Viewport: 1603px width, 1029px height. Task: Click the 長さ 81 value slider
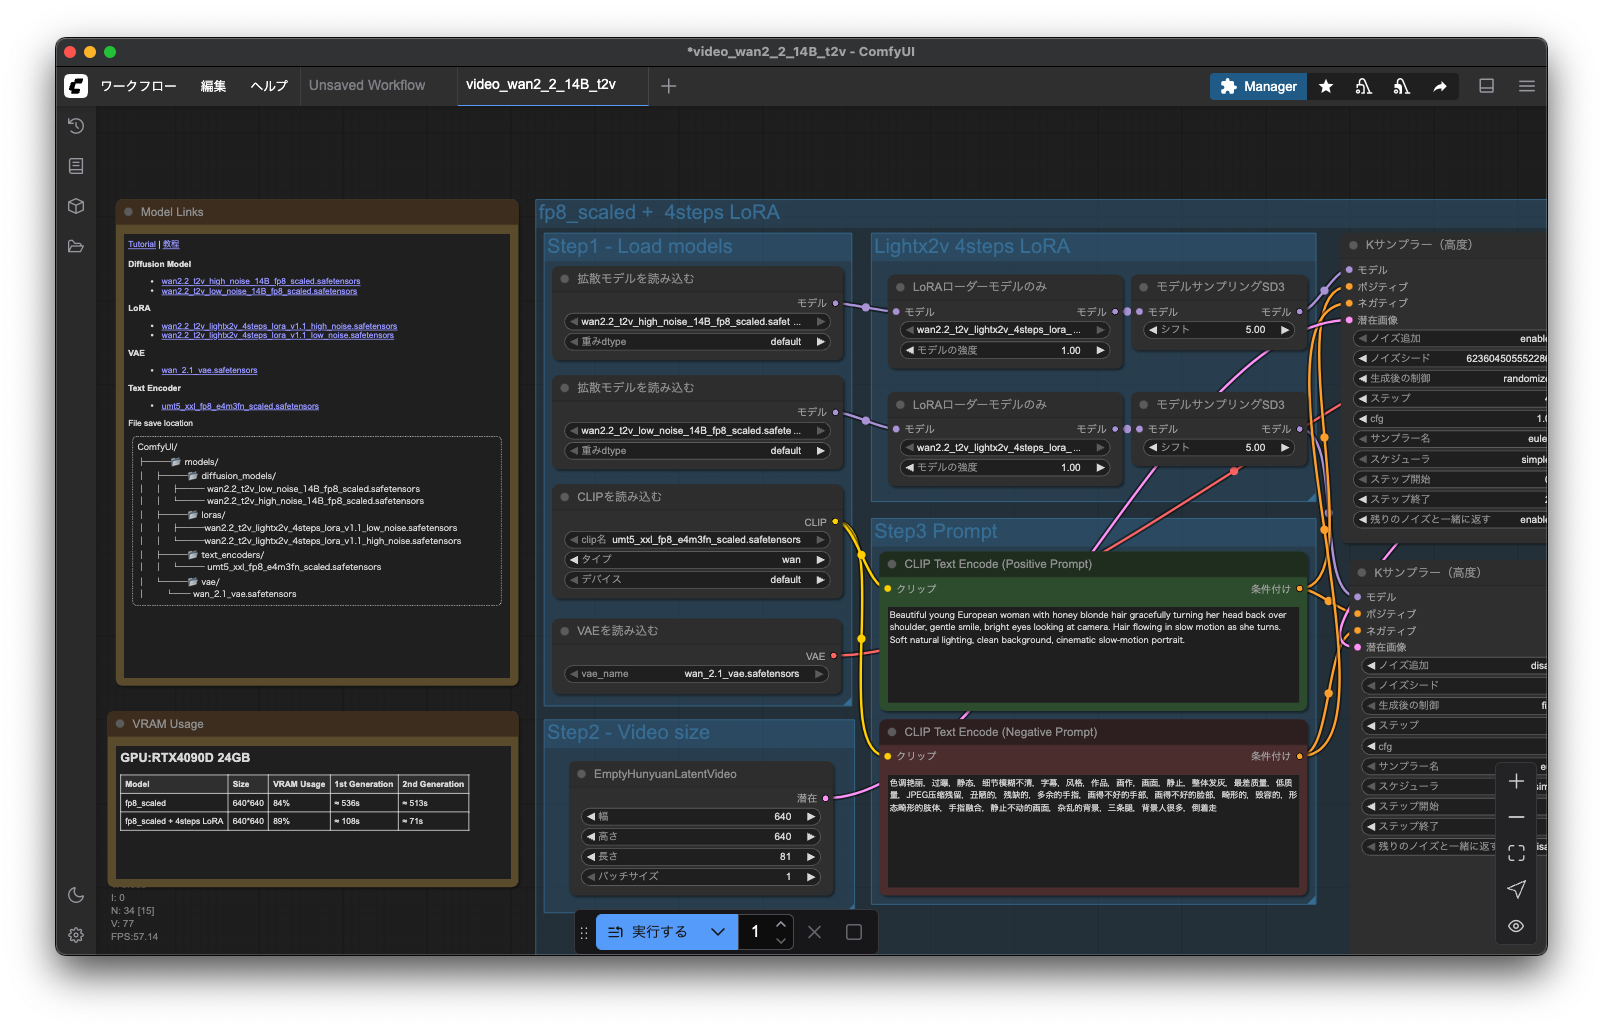click(x=701, y=857)
